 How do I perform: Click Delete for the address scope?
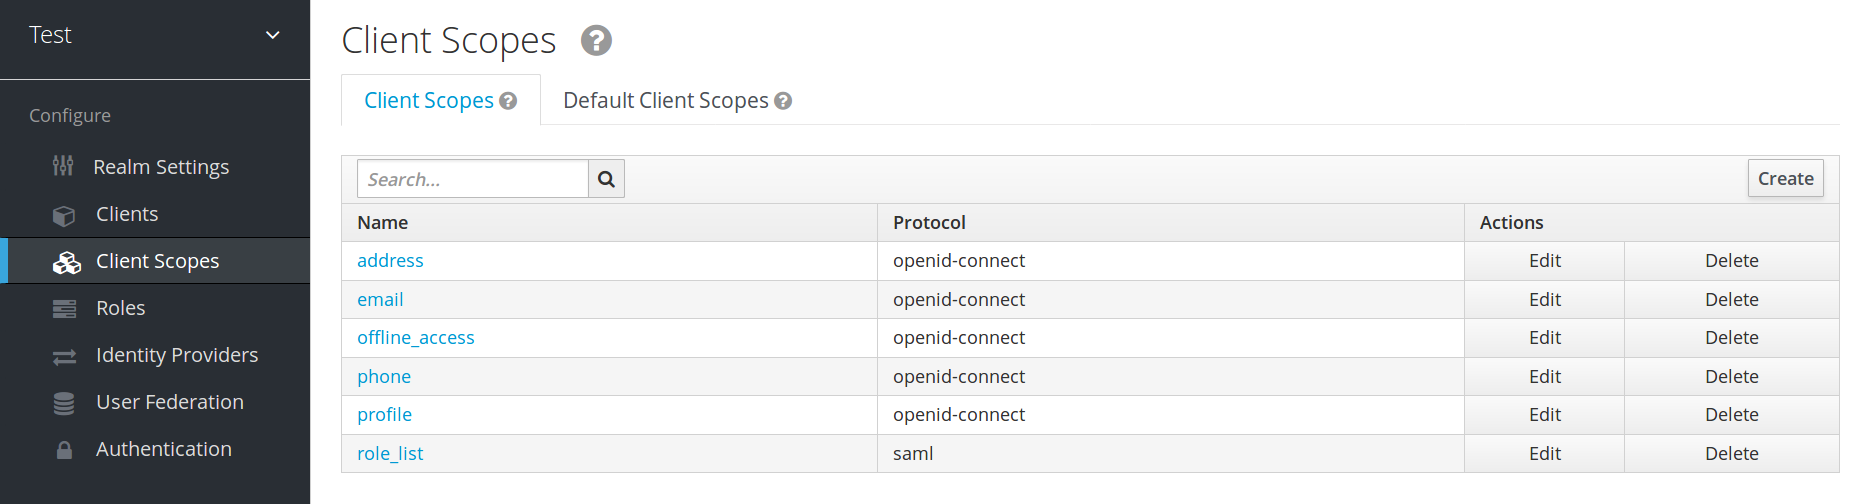point(1731,261)
